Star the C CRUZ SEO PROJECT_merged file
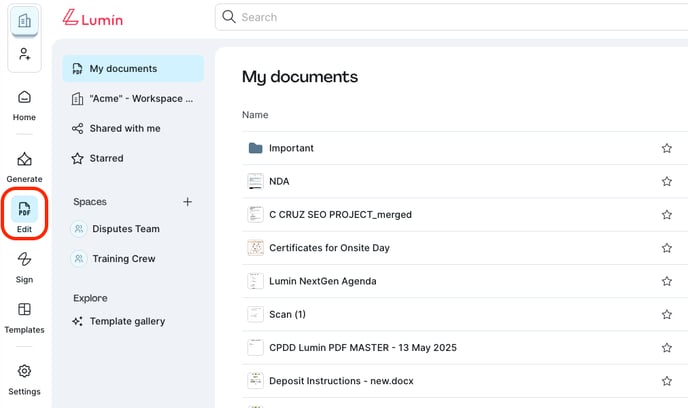Viewport: 688px width, 408px height. point(667,215)
